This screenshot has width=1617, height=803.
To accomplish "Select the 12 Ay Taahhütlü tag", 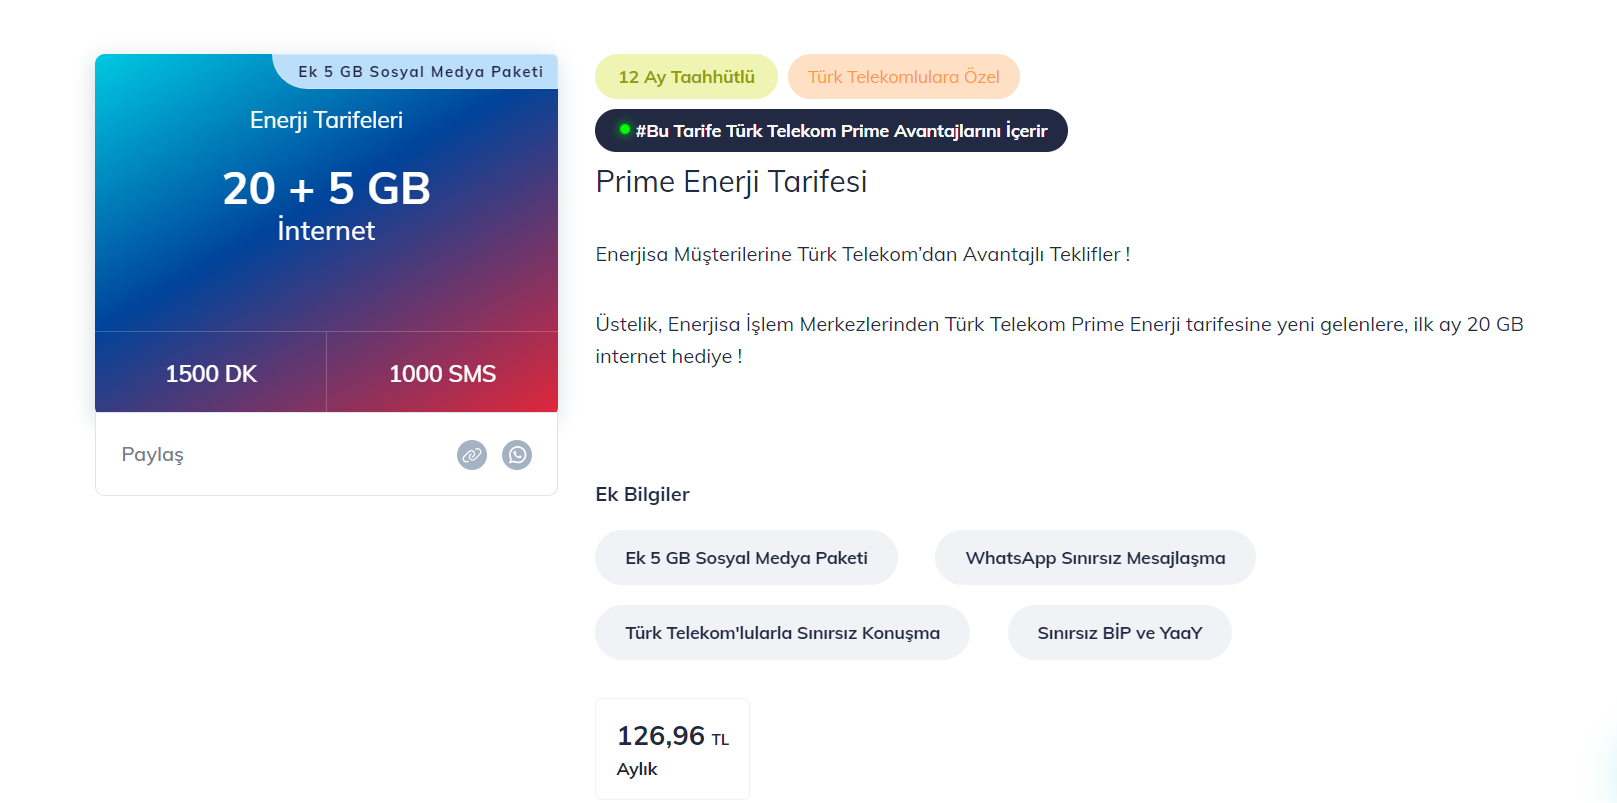I will click(686, 77).
